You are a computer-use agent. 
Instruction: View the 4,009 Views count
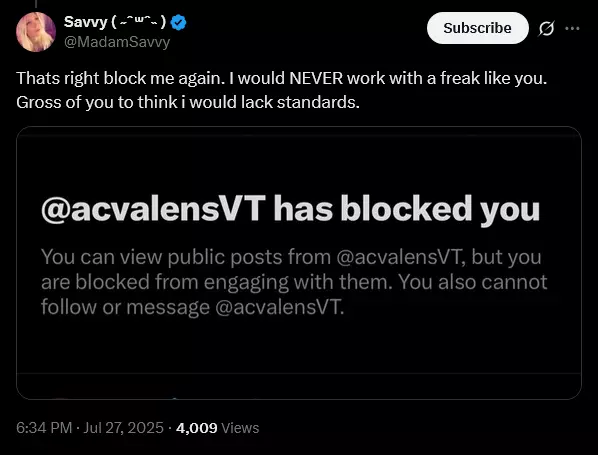(x=217, y=428)
